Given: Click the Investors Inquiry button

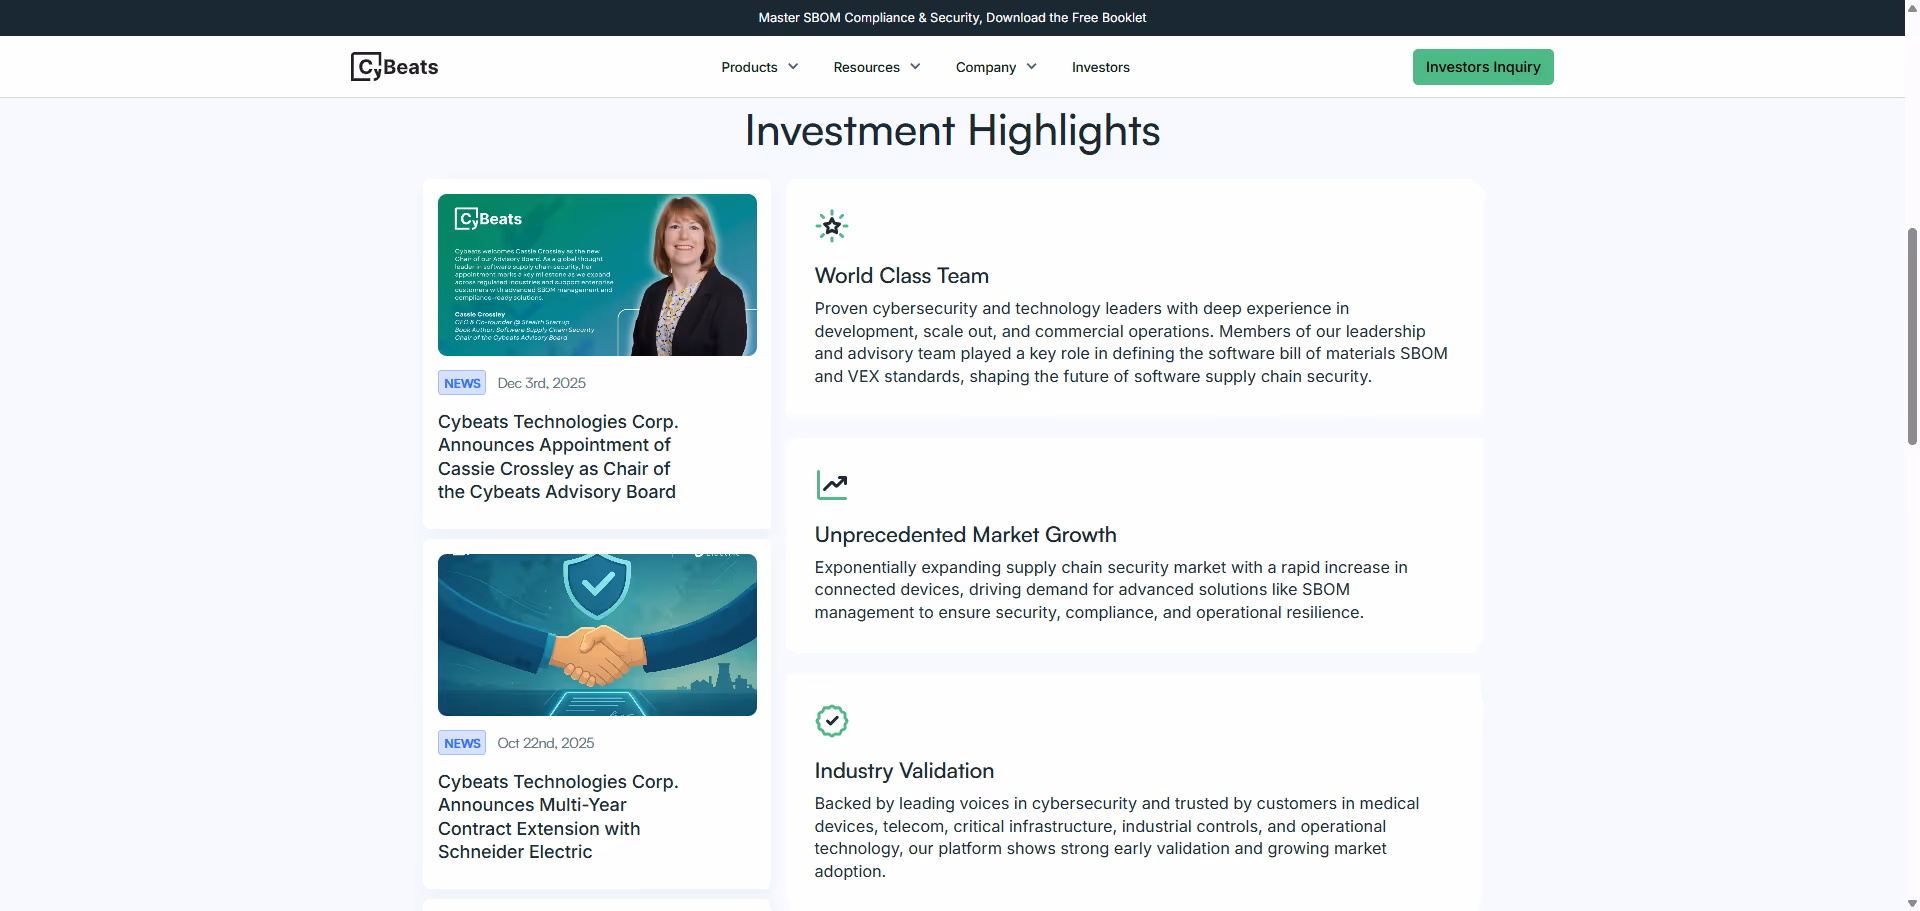Looking at the screenshot, I should 1483,67.
